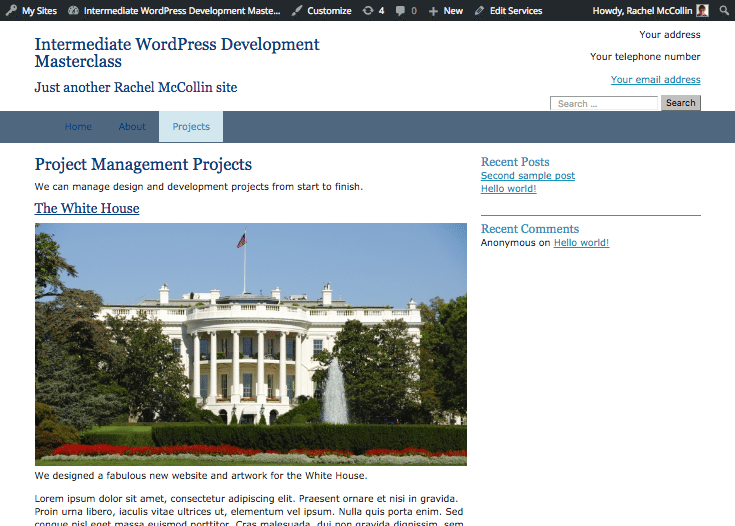The width and height of the screenshot is (735, 526).
Task: Click the admin bar search magnifier icon
Action: tap(724, 10)
